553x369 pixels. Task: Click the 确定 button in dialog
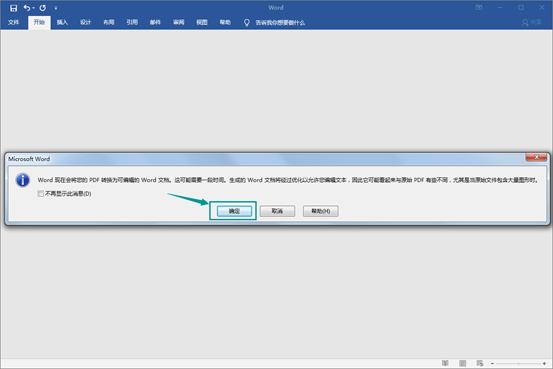pos(234,211)
